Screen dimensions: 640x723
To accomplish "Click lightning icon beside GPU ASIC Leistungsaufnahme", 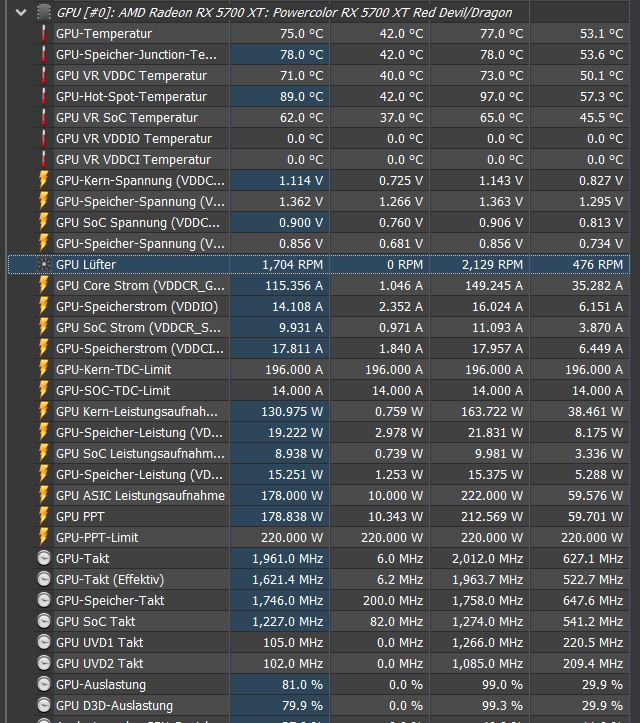I will coord(43,496).
